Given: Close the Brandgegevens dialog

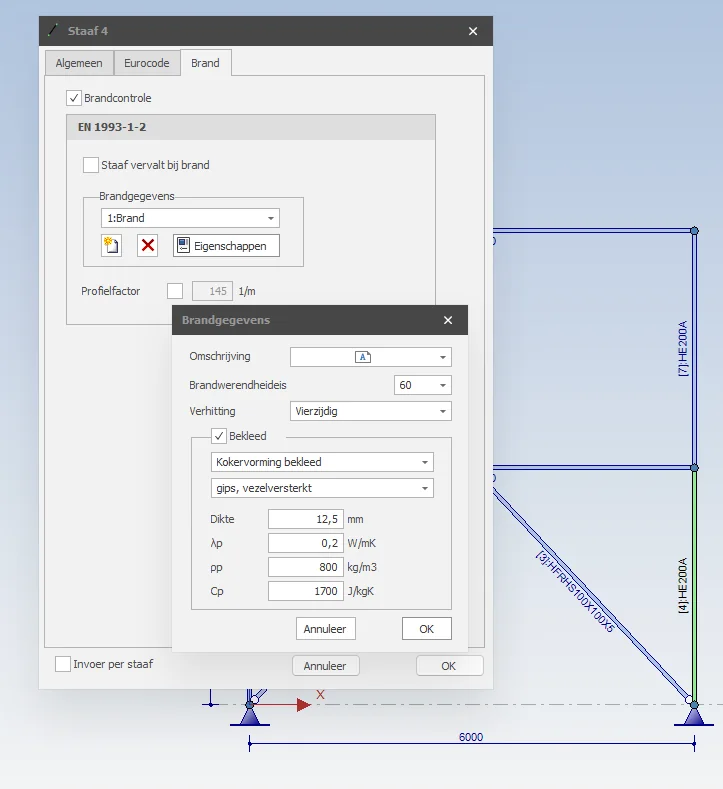Looking at the screenshot, I should point(448,320).
